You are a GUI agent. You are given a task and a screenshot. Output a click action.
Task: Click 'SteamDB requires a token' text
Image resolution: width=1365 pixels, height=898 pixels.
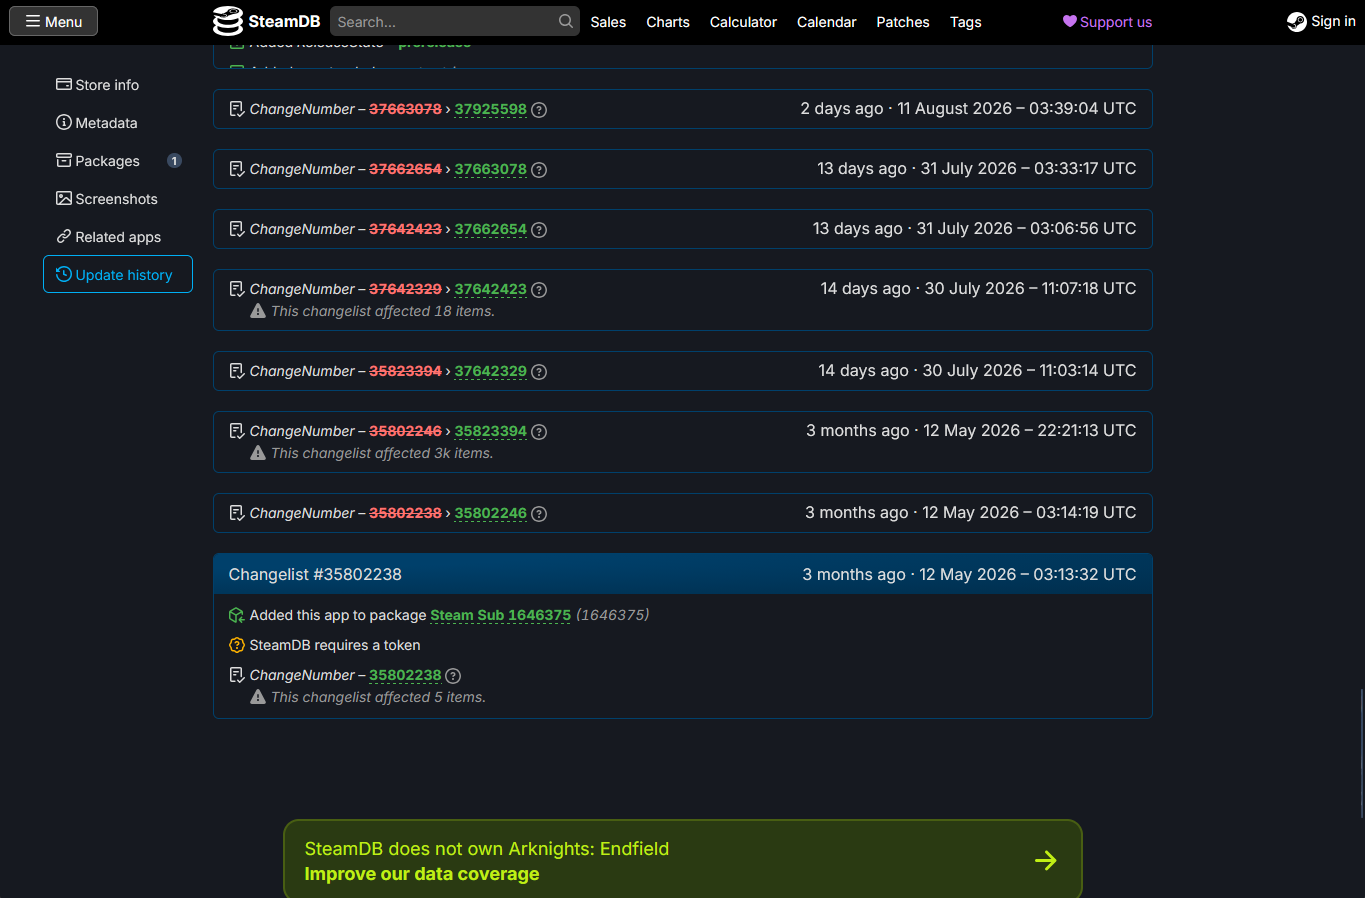coord(335,645)
